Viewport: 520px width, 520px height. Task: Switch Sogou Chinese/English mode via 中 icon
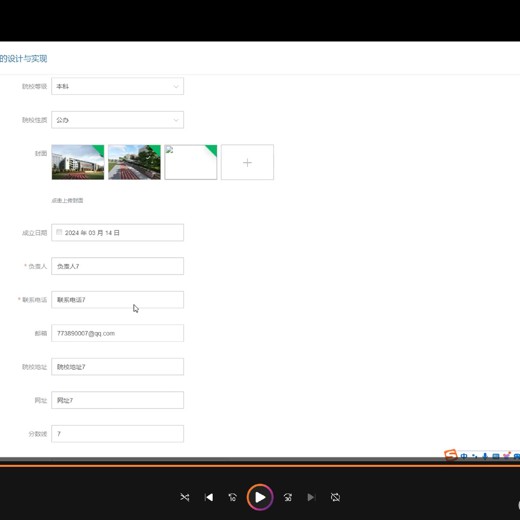tap(464, 456)
